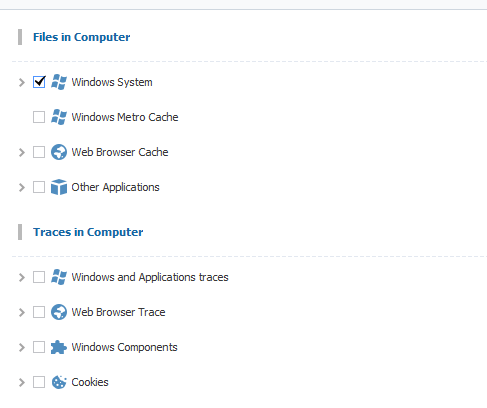Enable the Windows Metro Cache checkbox

click(x=39, y=117)
